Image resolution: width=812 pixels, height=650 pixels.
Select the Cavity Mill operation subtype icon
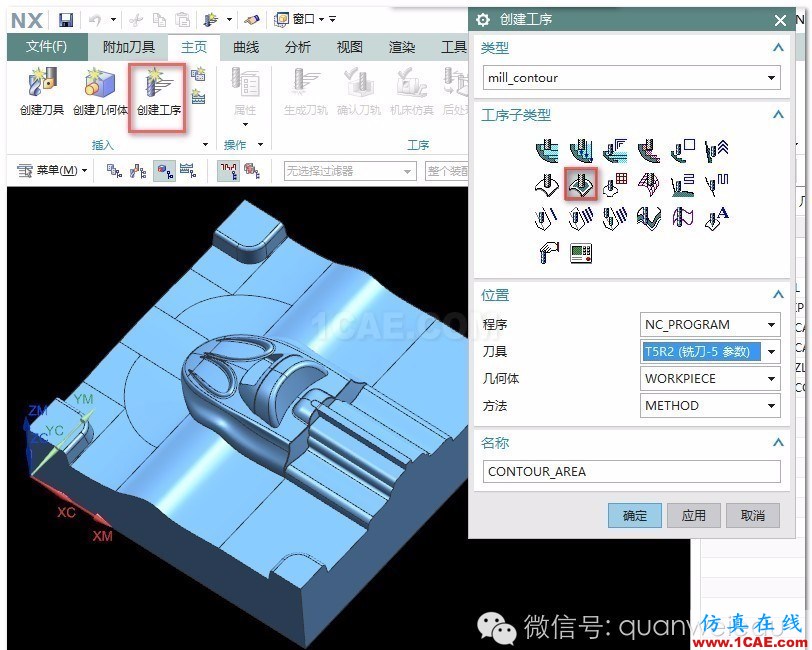coord(547,151)
